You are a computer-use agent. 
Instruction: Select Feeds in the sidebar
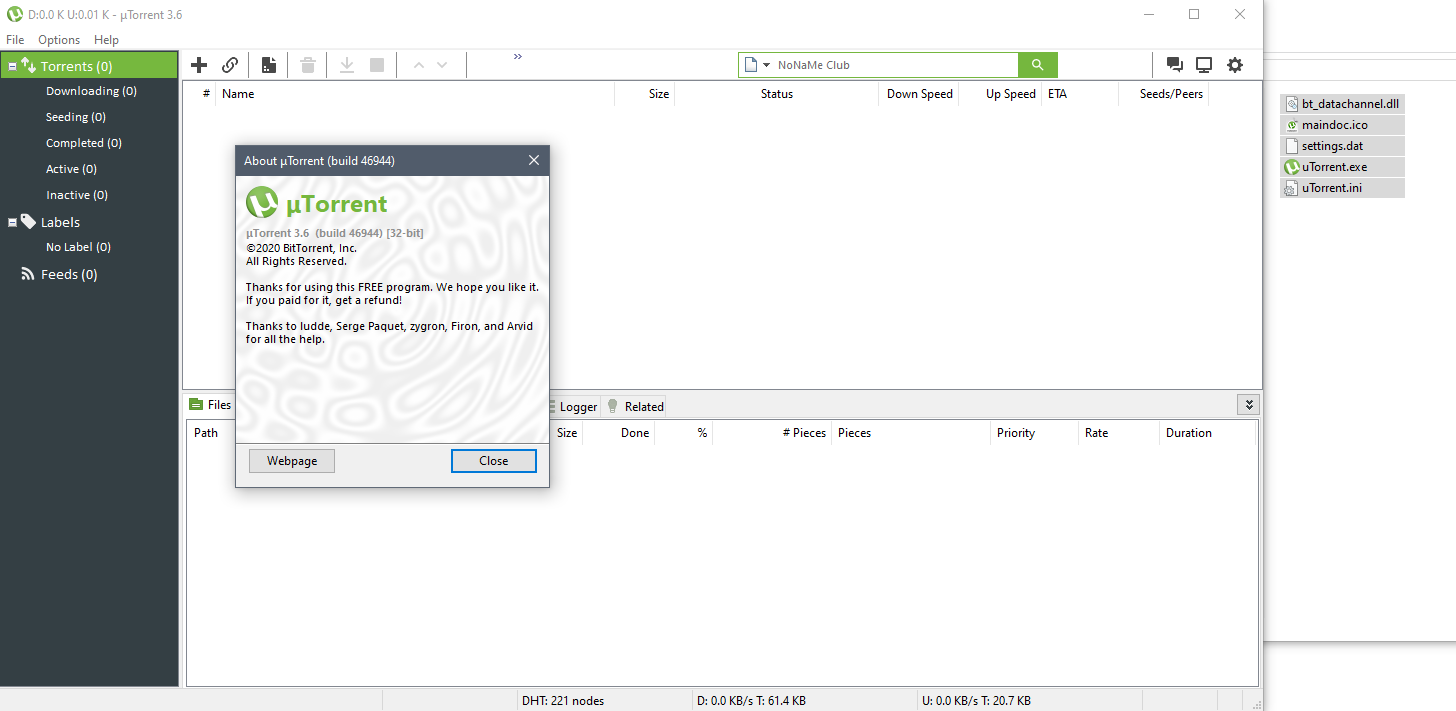coord(68,274)
